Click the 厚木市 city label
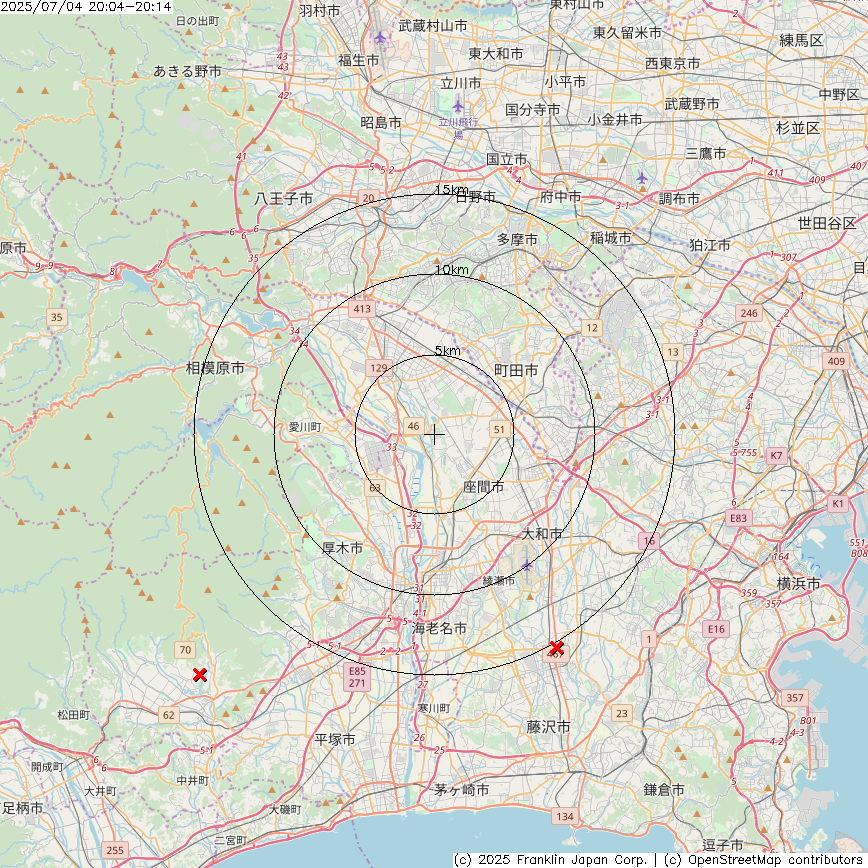Screen dimensions: 868x868 click(342, 548)
